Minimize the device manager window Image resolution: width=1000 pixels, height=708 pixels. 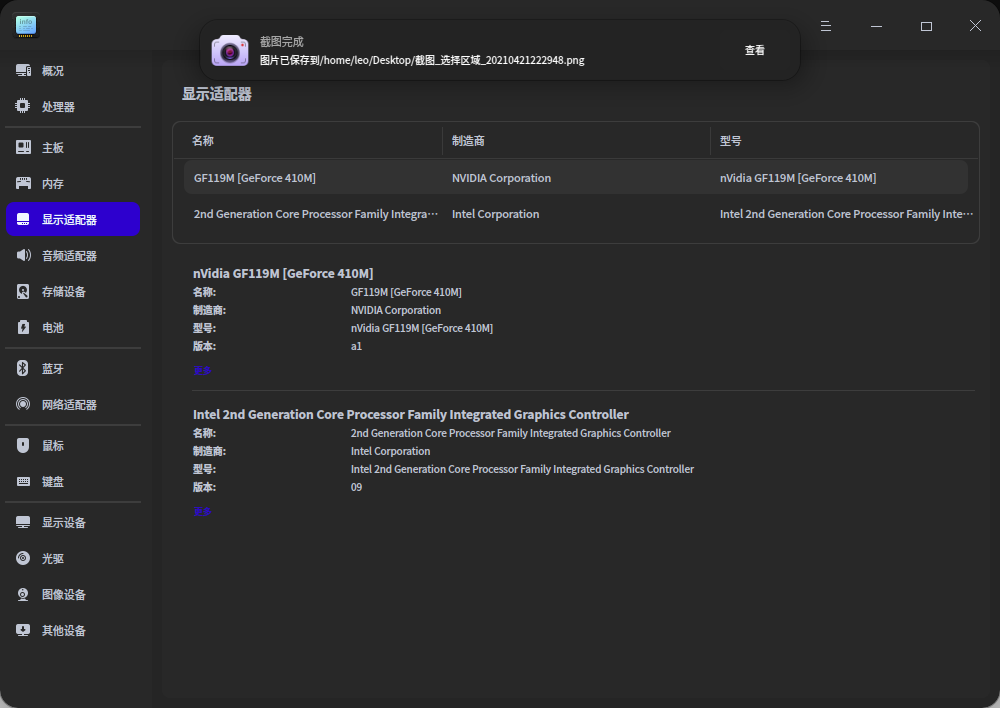point(876,26)
